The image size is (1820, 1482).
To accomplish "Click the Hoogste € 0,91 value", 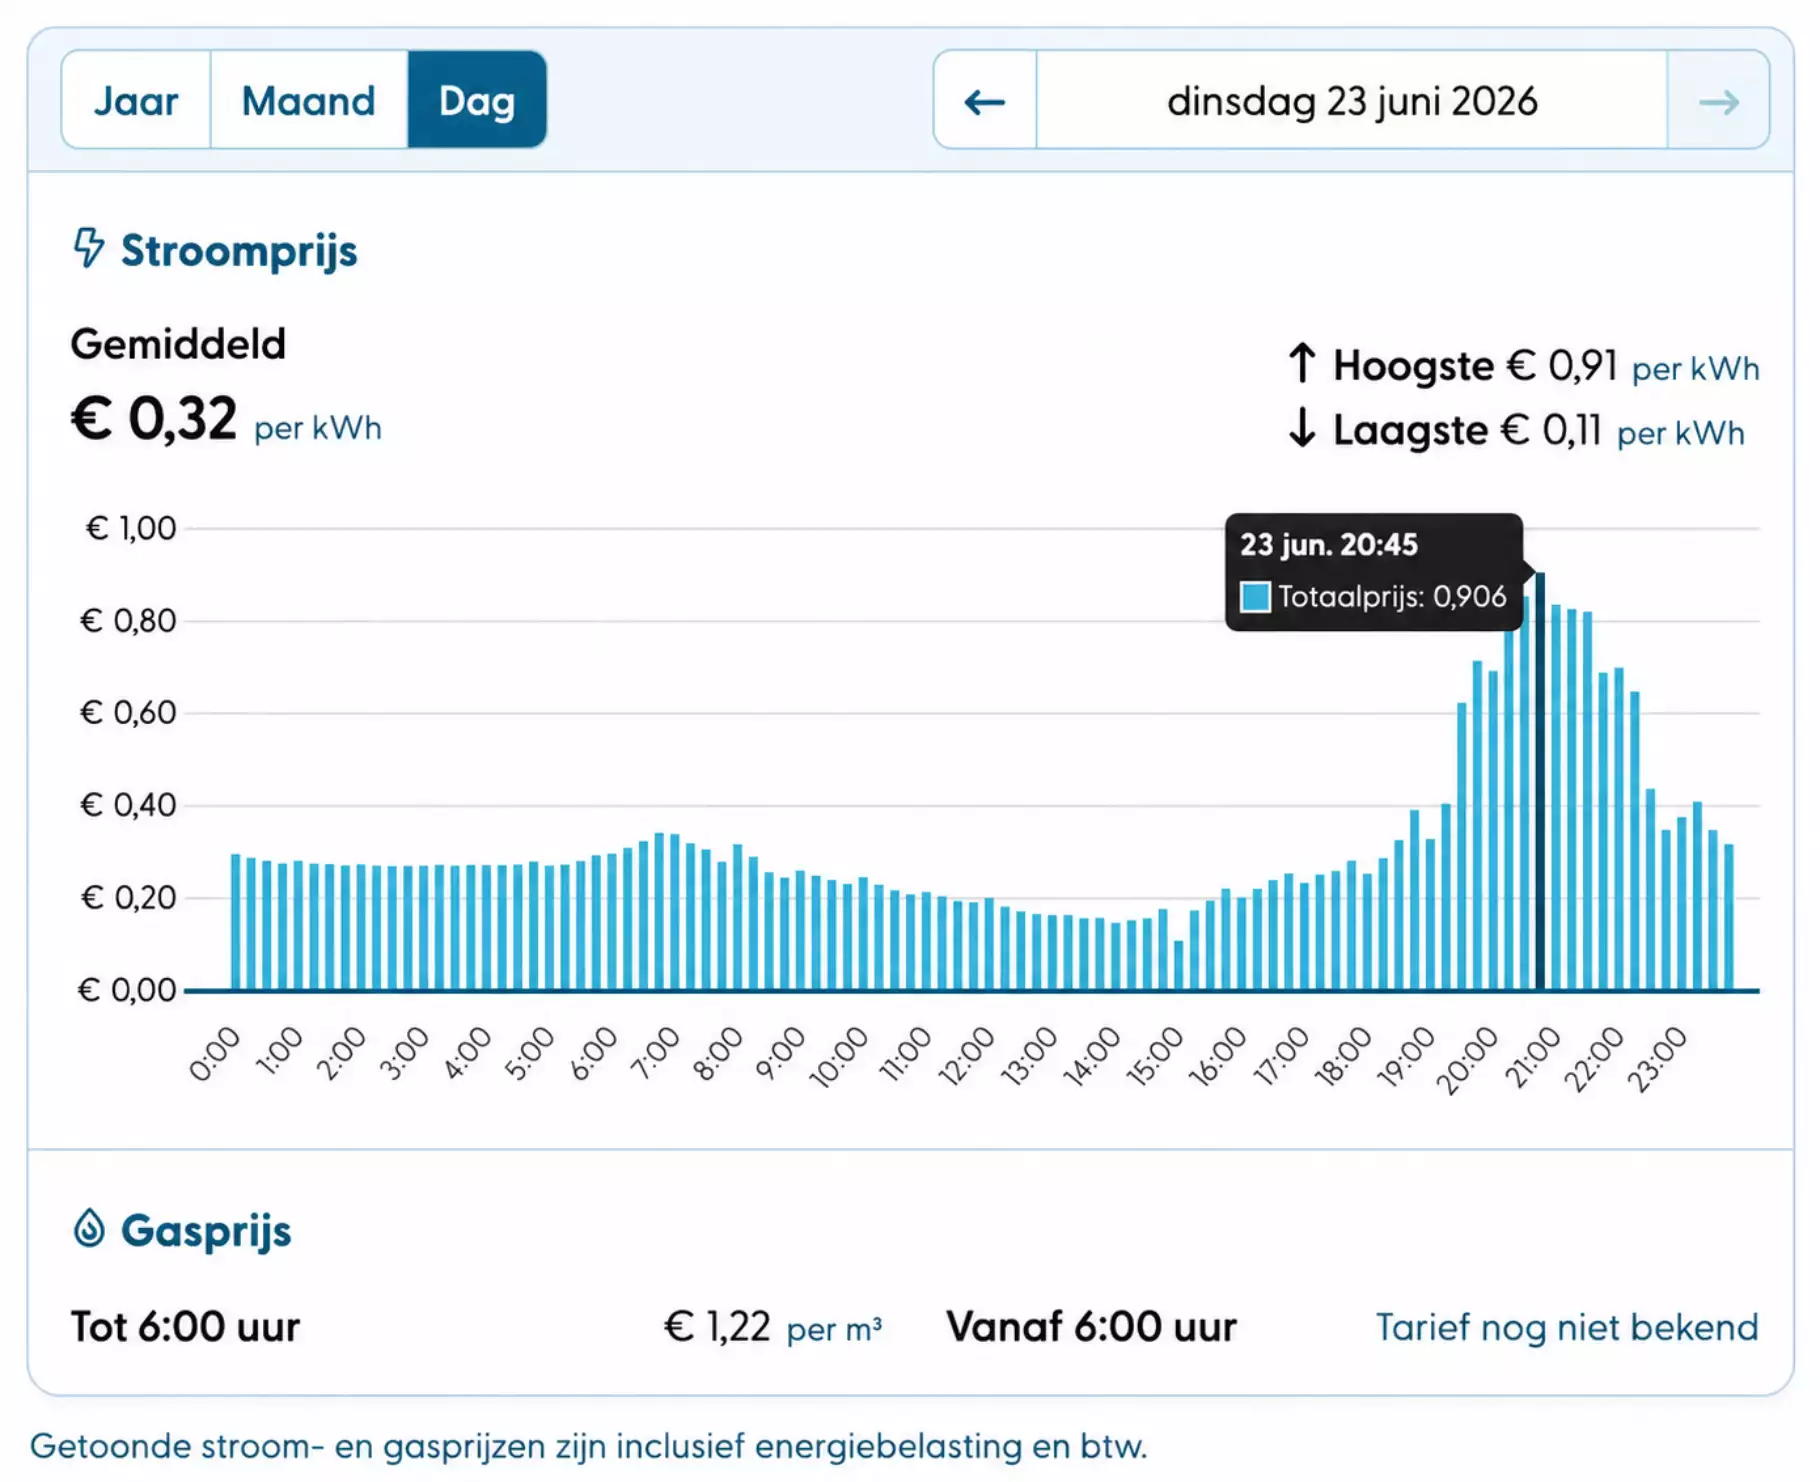I will 1563,365.
